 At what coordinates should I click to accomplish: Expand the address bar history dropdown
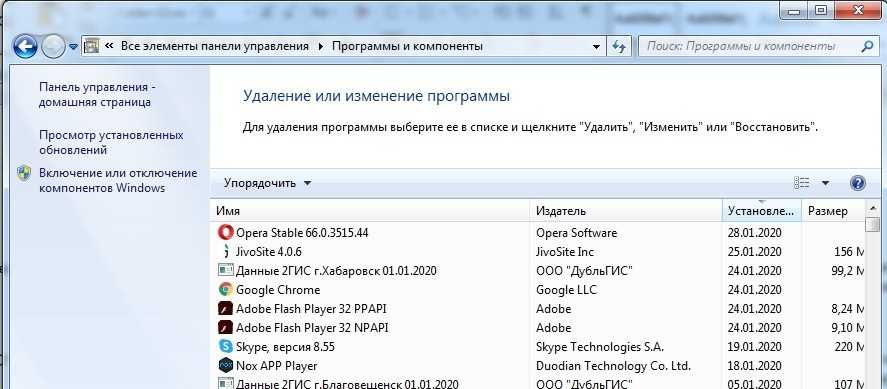click(596, 46)
